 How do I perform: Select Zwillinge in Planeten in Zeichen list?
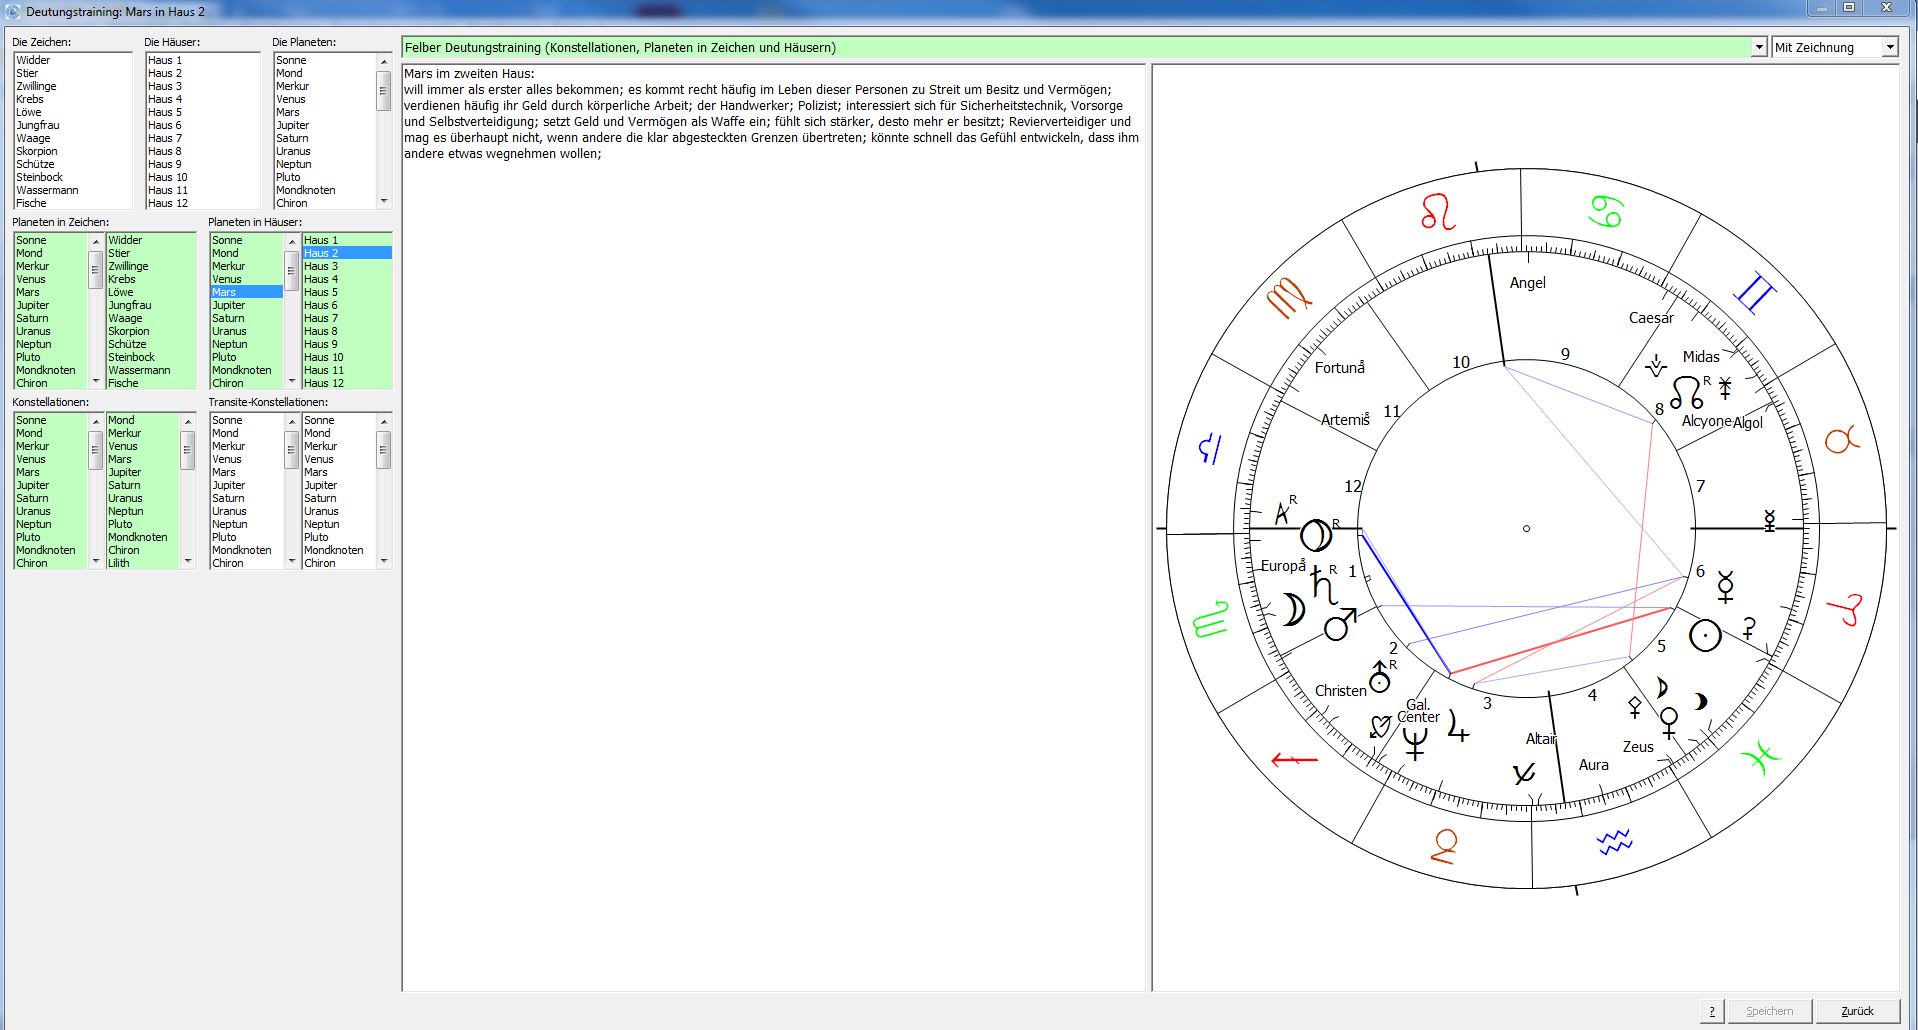point(150,266)
